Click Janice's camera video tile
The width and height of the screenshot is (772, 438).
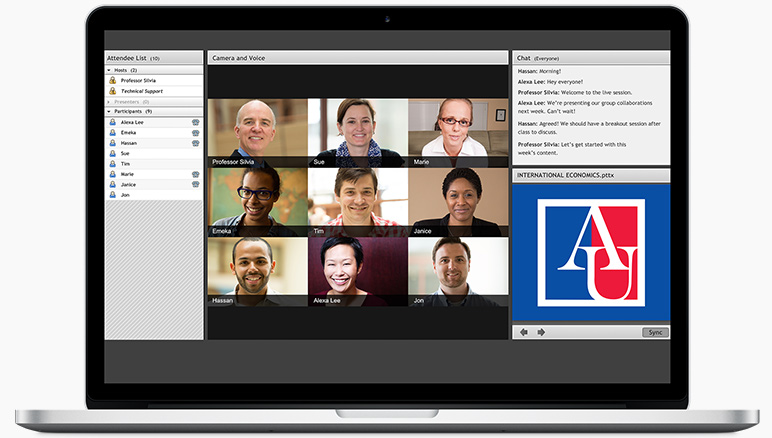[457, 201]
